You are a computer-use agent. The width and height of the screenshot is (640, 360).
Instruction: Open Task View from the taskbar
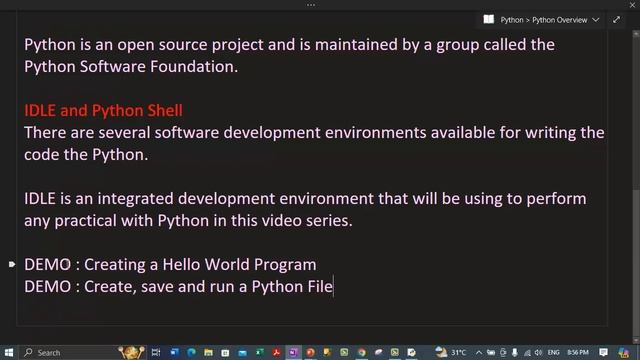(x=156, y=352)
